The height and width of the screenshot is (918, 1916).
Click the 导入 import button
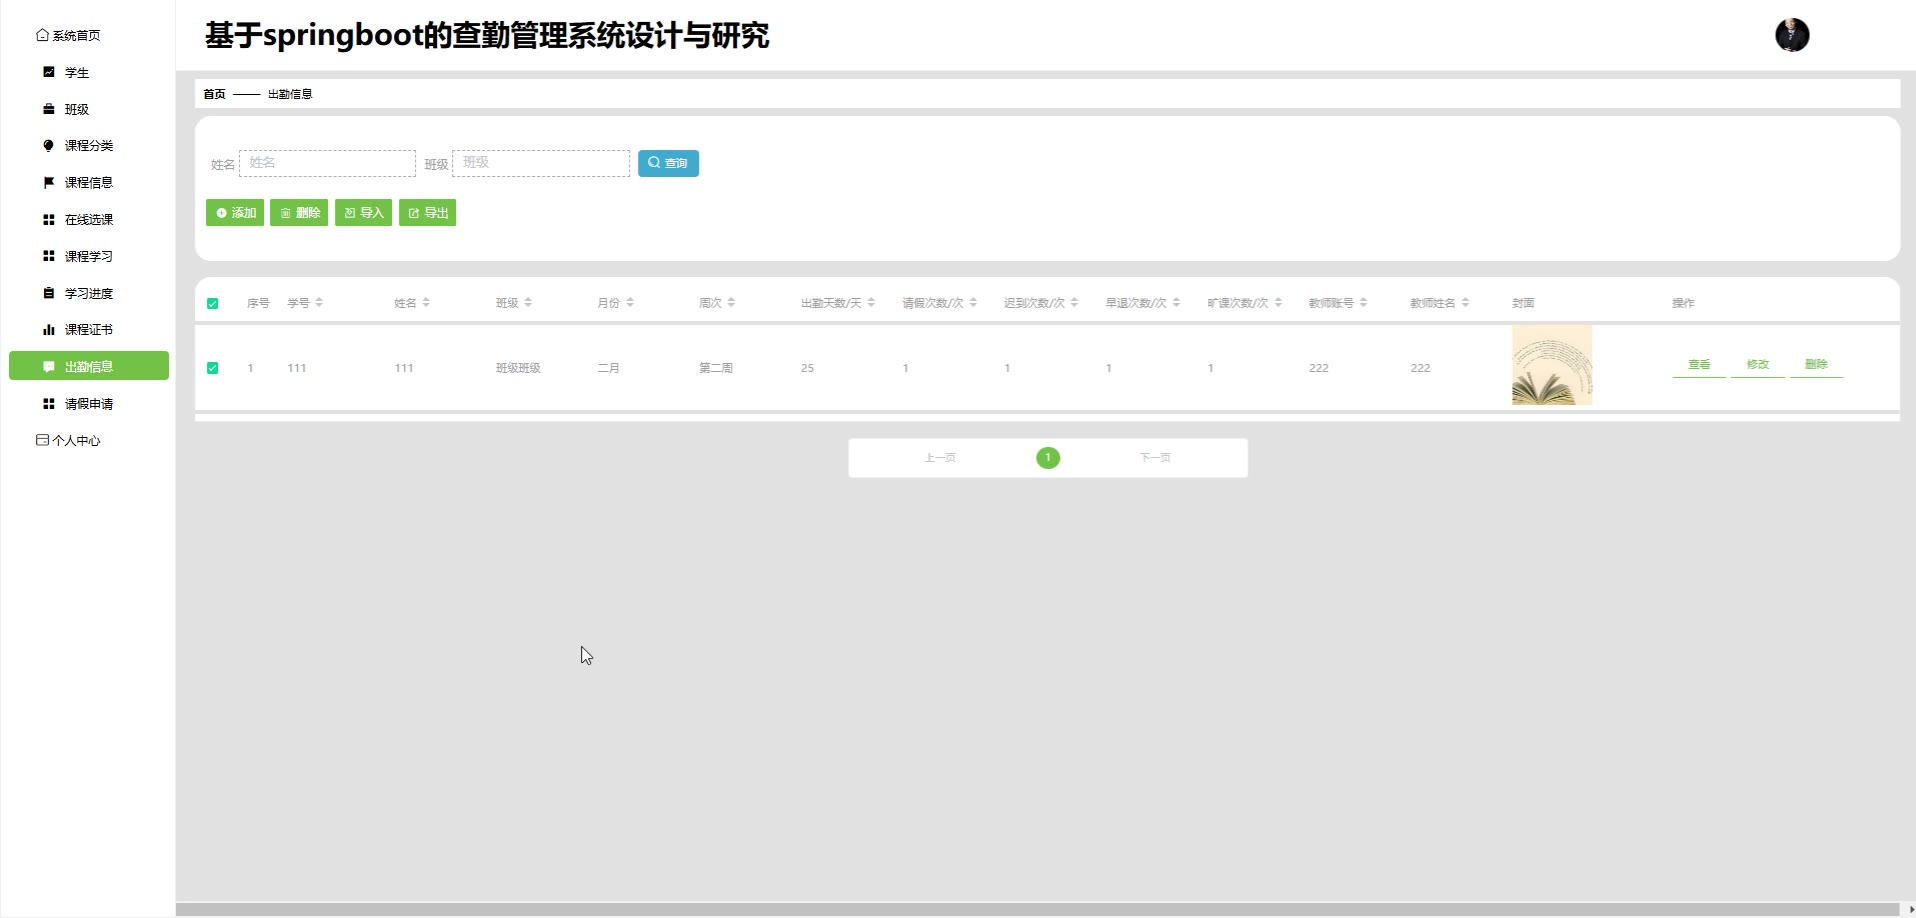(363, 213)
